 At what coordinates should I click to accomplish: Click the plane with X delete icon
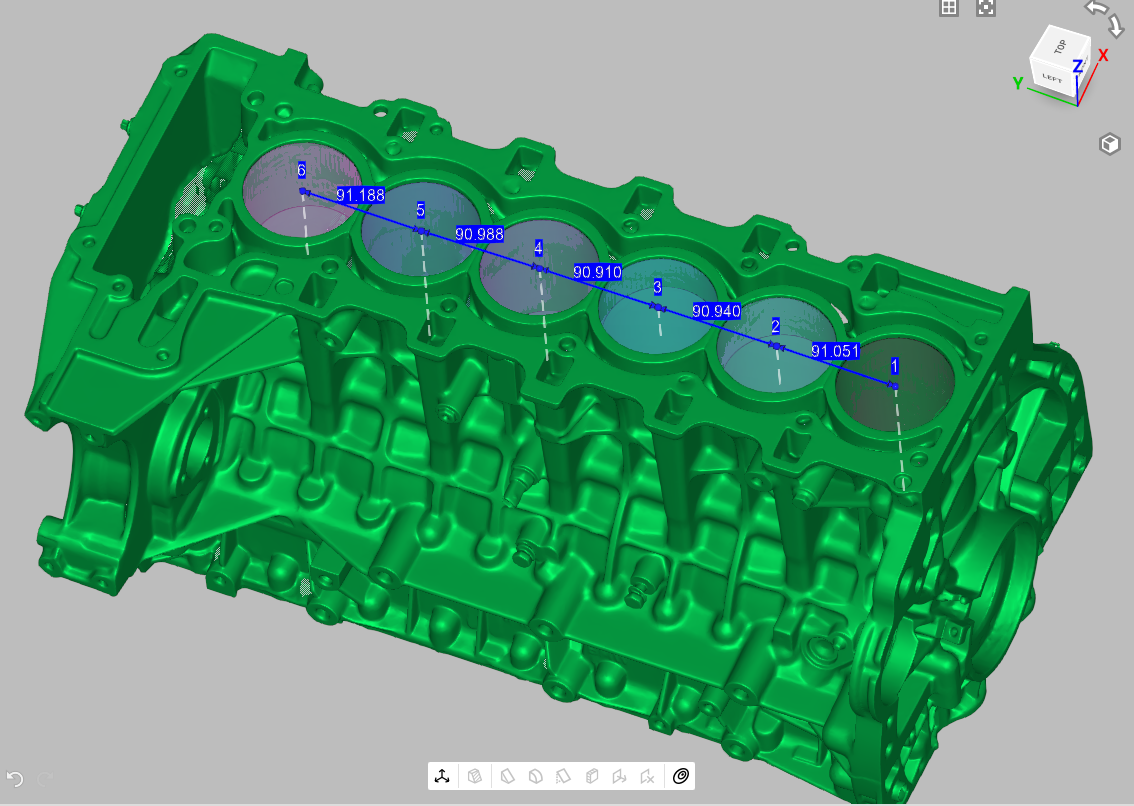coord(648,776)
